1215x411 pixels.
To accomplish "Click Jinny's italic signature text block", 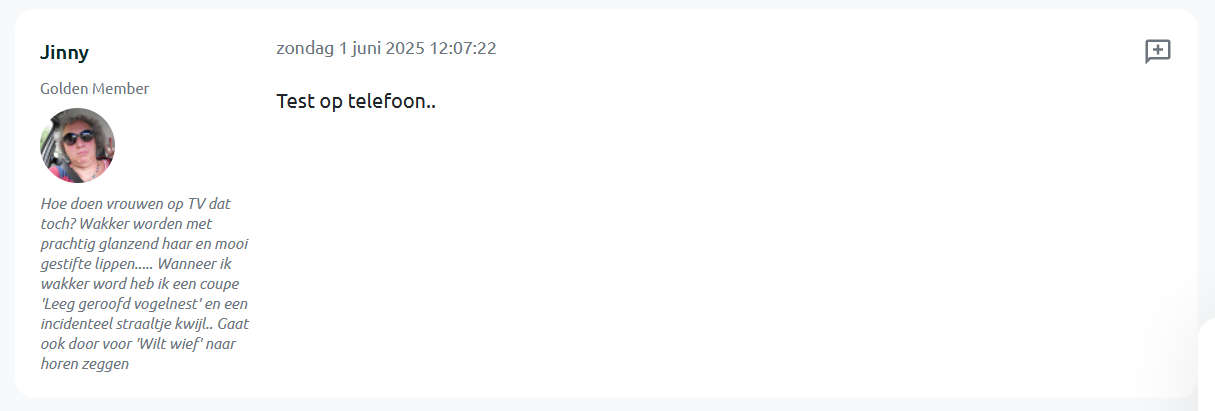I will pyautogui.click(x=145, y=283).
